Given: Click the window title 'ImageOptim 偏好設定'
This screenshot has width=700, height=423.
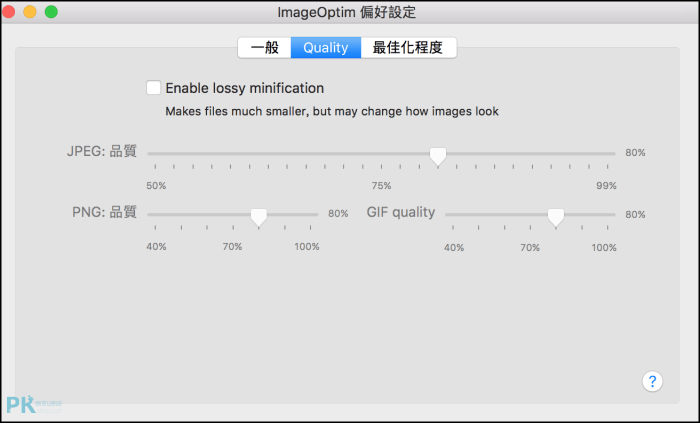Looking at the screenshot, I should pyautogui.click(x=346, y=12).
